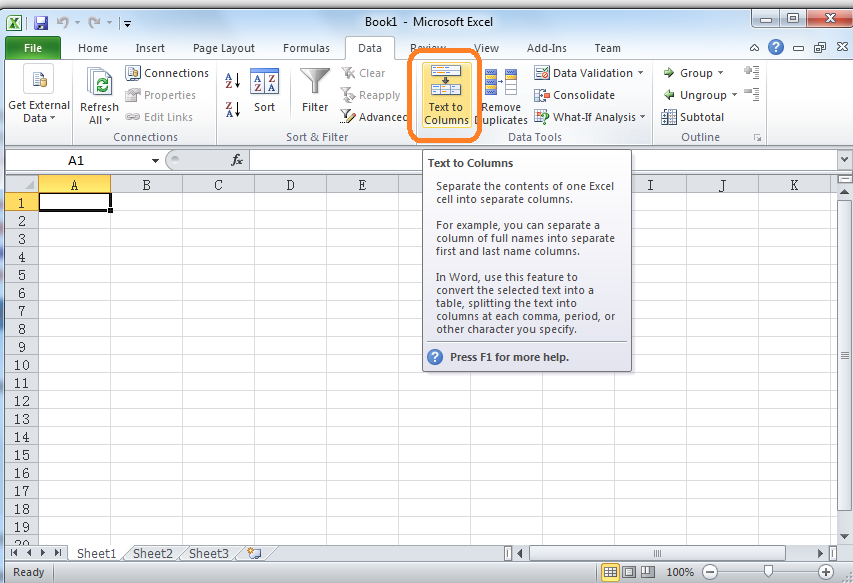Expand Data Validation dropdown arrow
The width and height of the screenshot is (853, 583).
[640, 73]
